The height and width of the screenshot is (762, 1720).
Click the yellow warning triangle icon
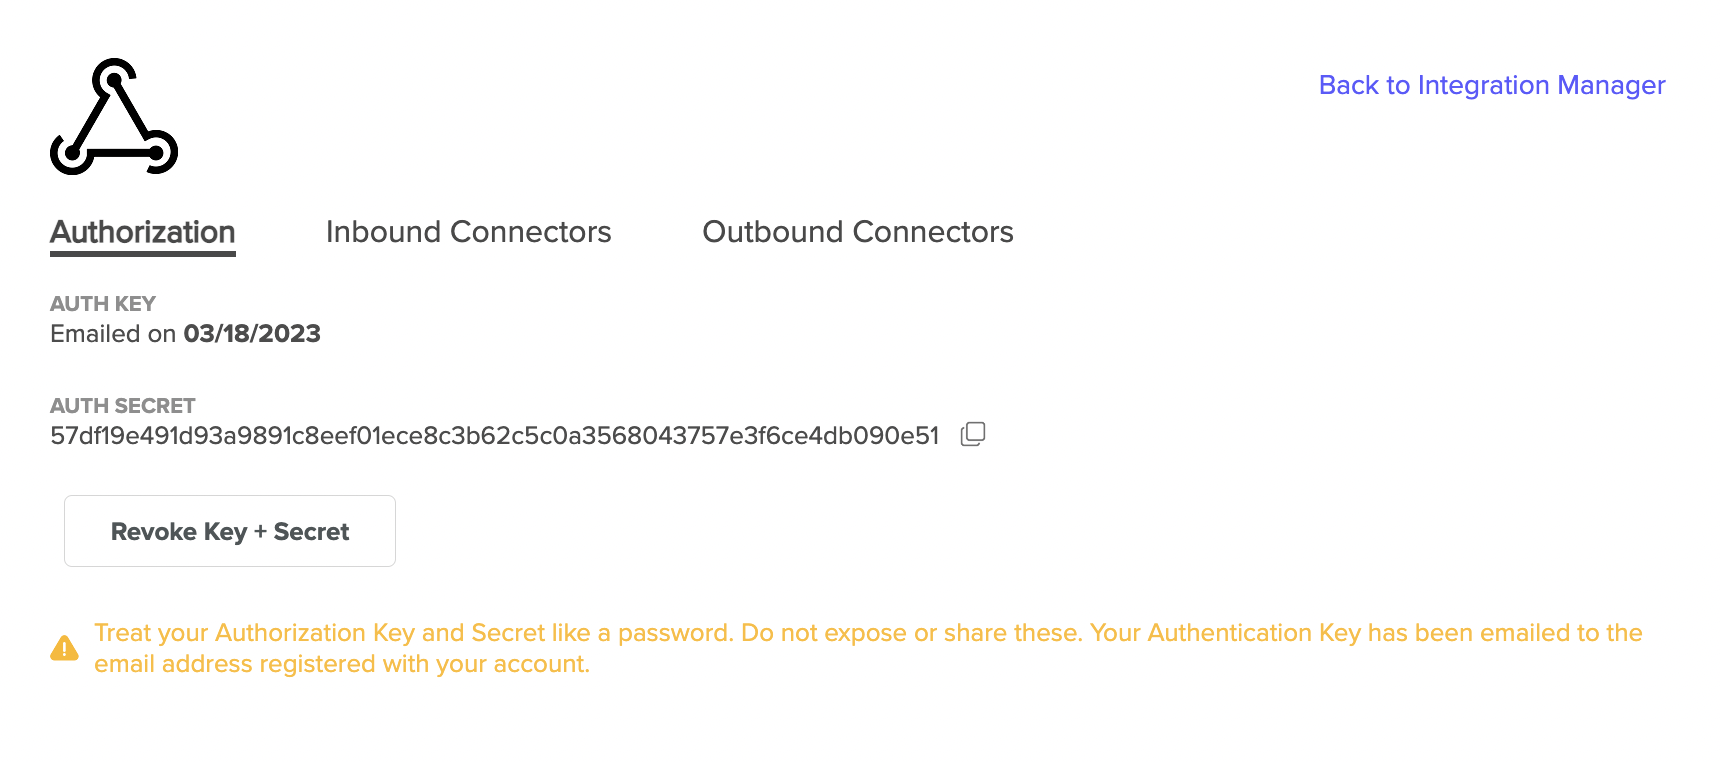tap(64, 648)
